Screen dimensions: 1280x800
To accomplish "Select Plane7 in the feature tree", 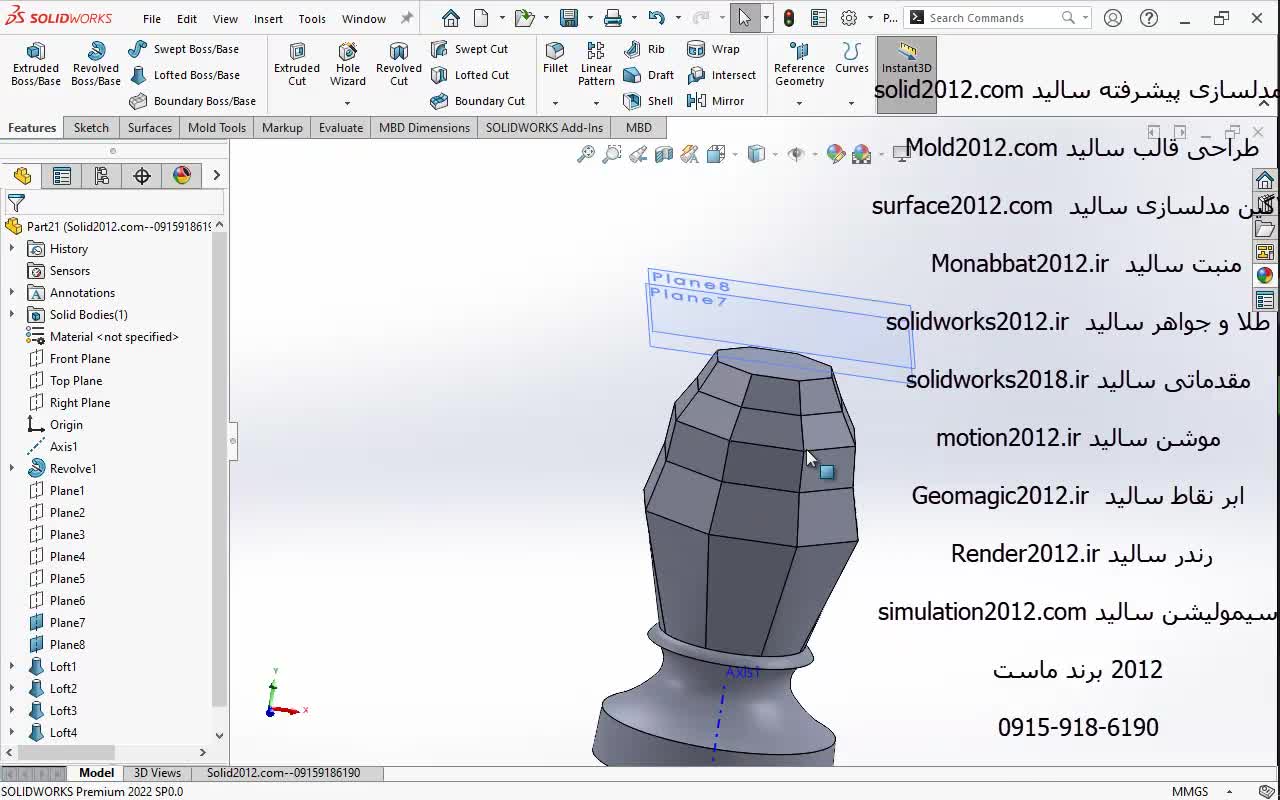I will point(67,623).
